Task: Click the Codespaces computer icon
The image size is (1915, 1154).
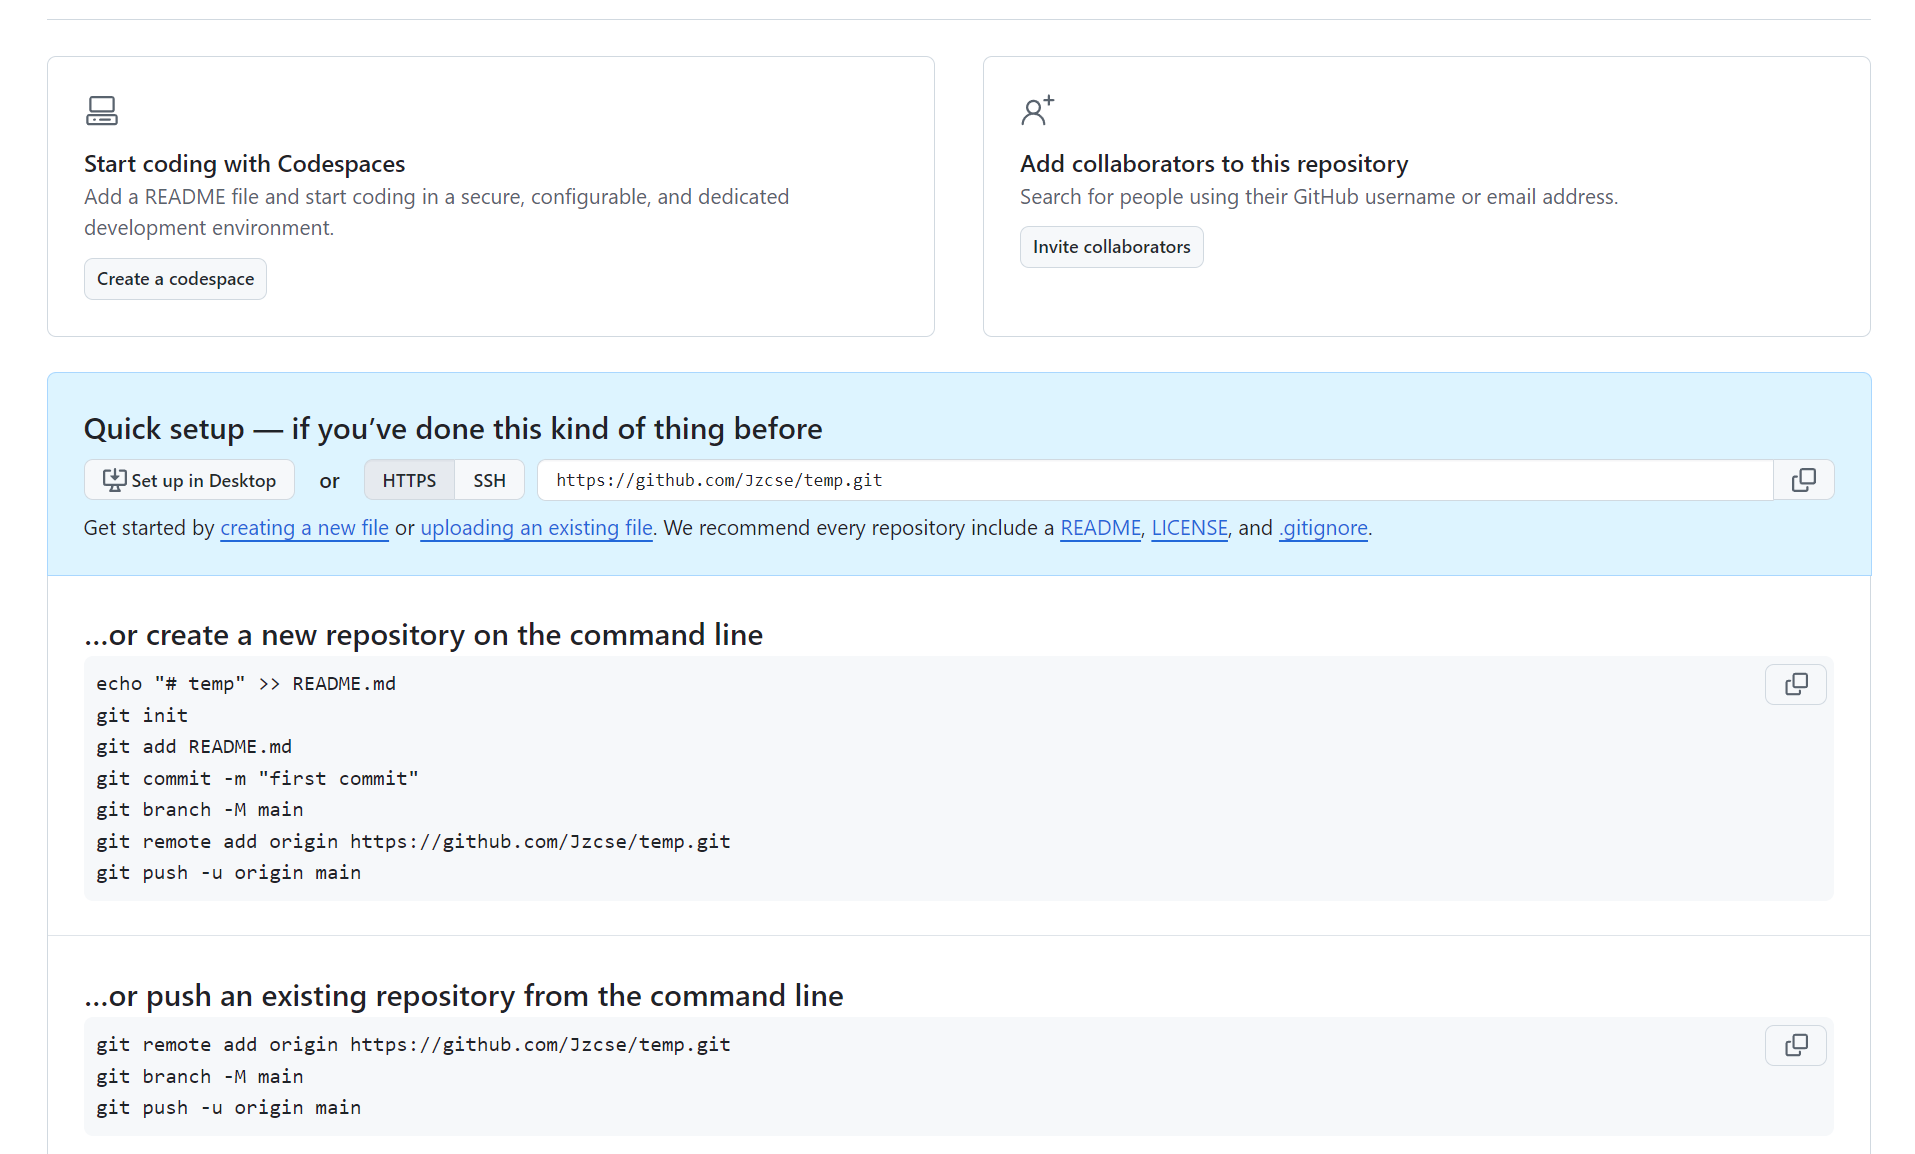Action: click(x=101, y=110)
